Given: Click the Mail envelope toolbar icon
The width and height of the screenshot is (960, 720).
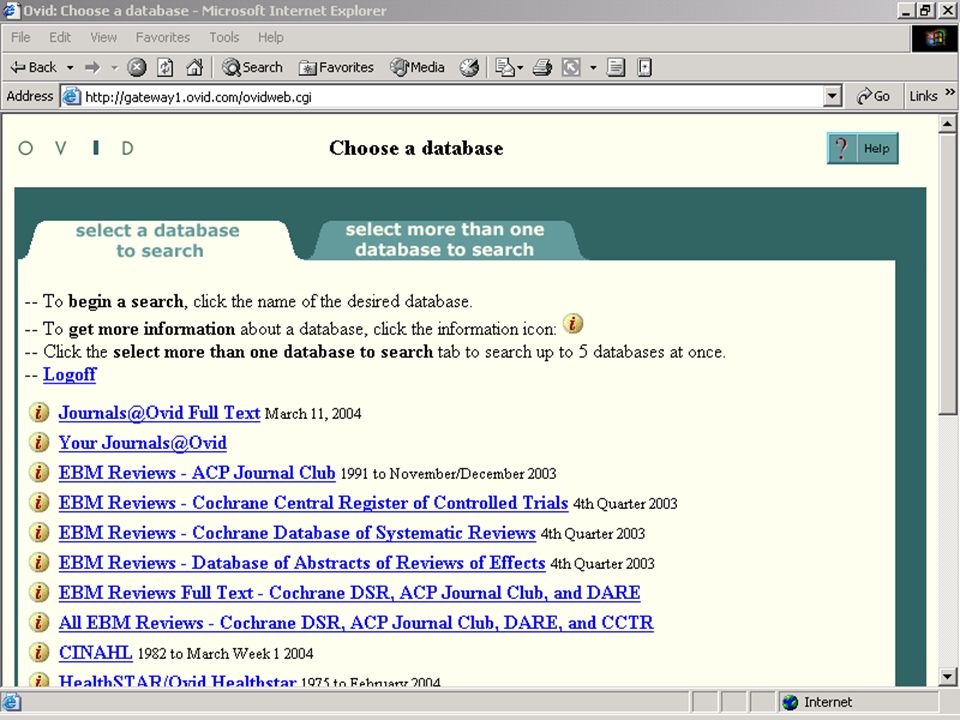Looking at the screenshot, I should point(504,67).
